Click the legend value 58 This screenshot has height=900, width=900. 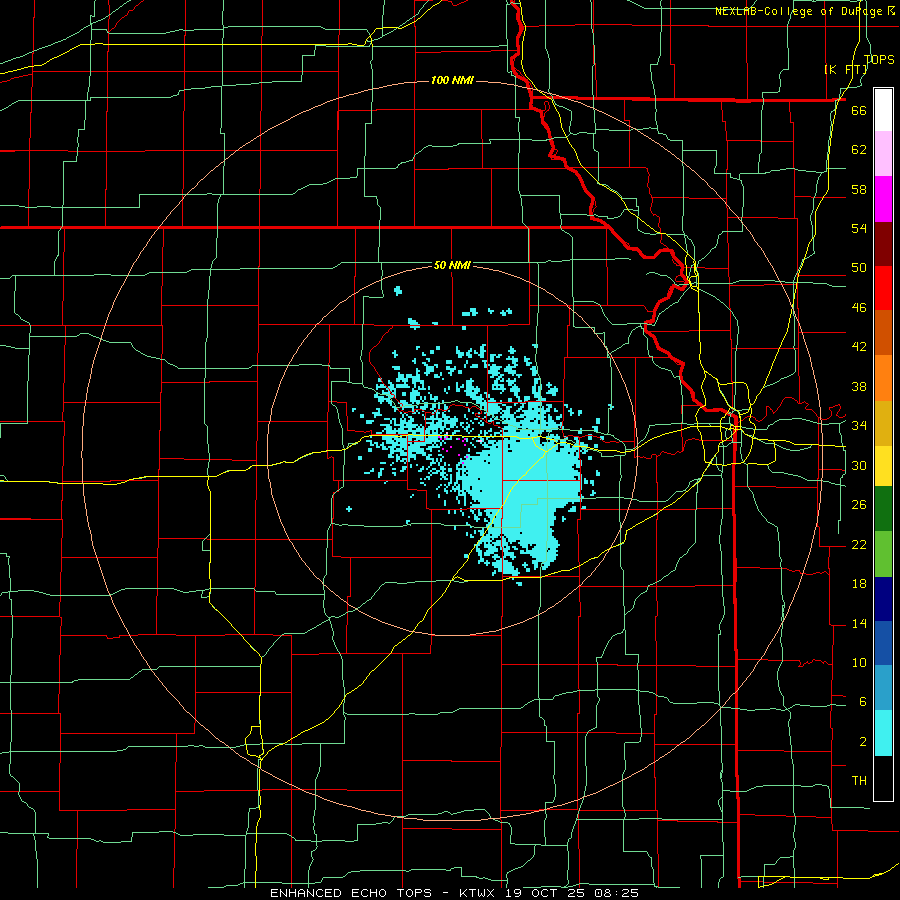click(x=859, y=189)
